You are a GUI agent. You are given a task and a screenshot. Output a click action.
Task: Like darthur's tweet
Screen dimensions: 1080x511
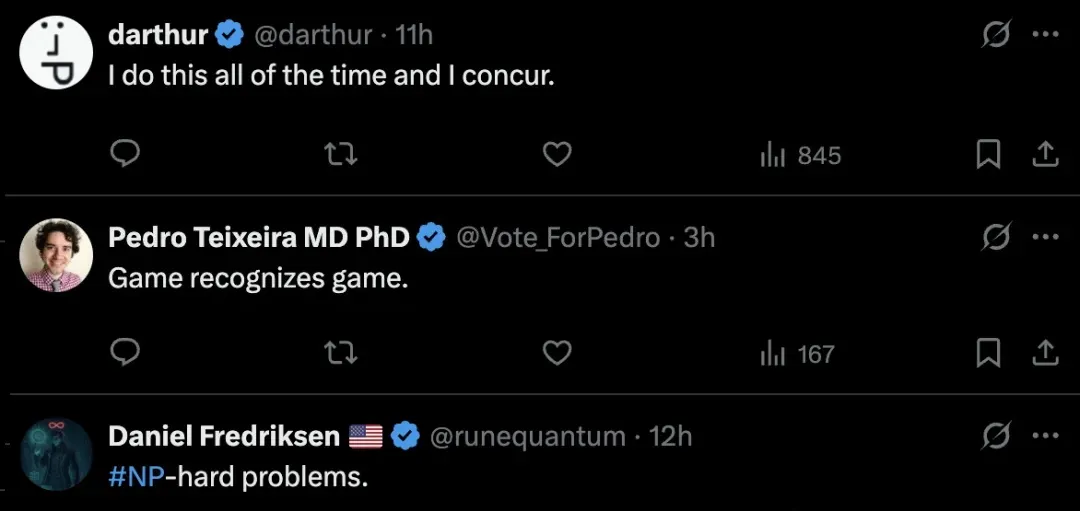[557, 154]
